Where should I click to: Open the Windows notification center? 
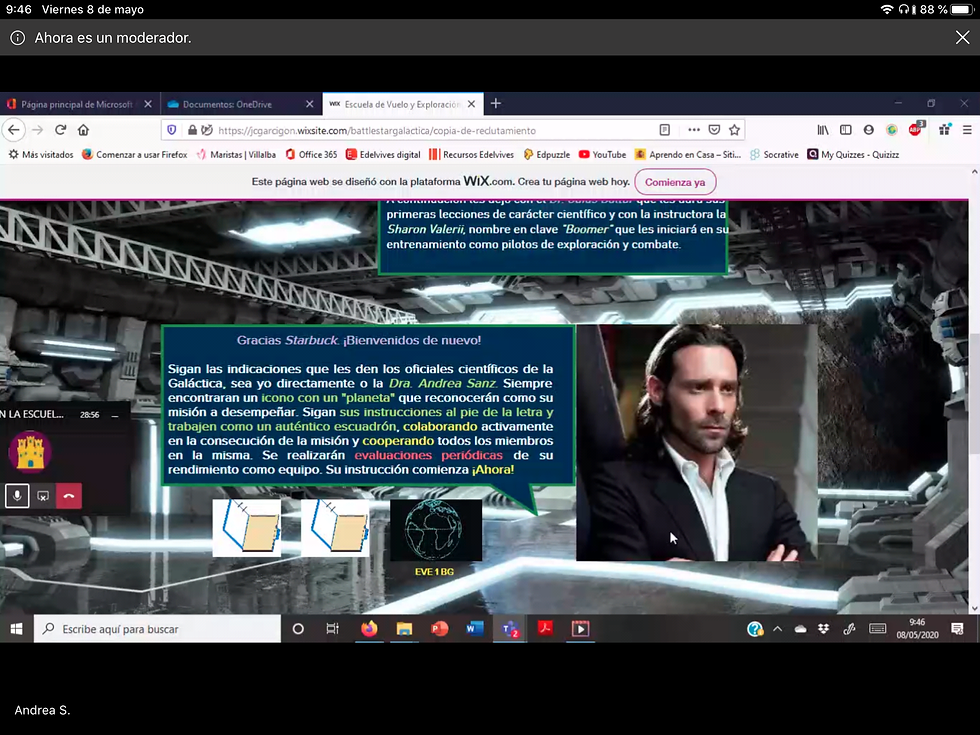(957, 629)
